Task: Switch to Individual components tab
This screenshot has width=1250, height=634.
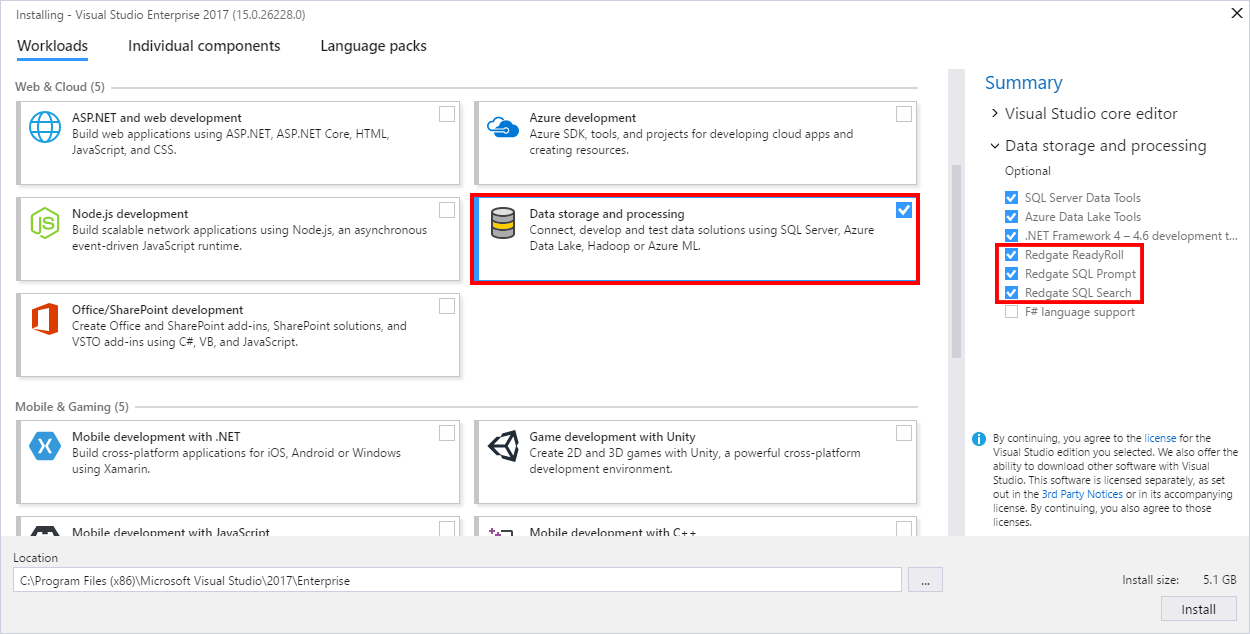Action: pos(204,46)
